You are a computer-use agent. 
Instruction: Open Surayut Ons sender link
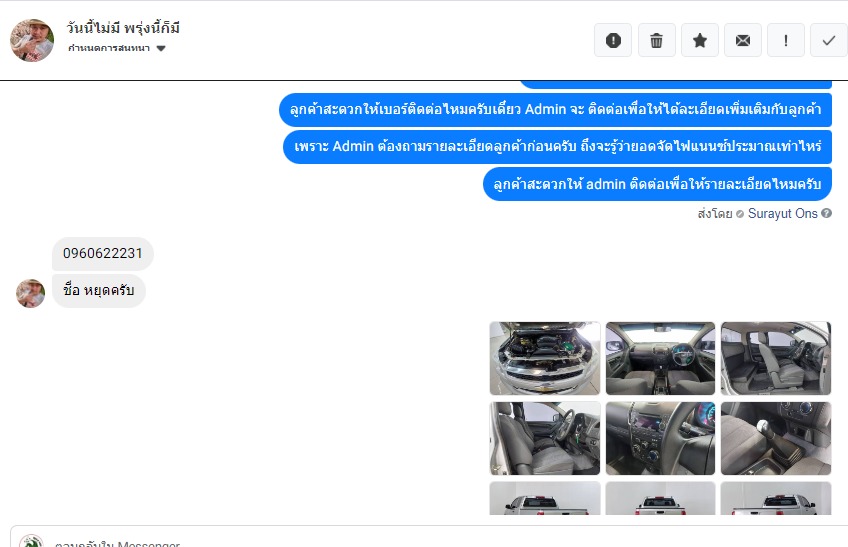(783, 214)
